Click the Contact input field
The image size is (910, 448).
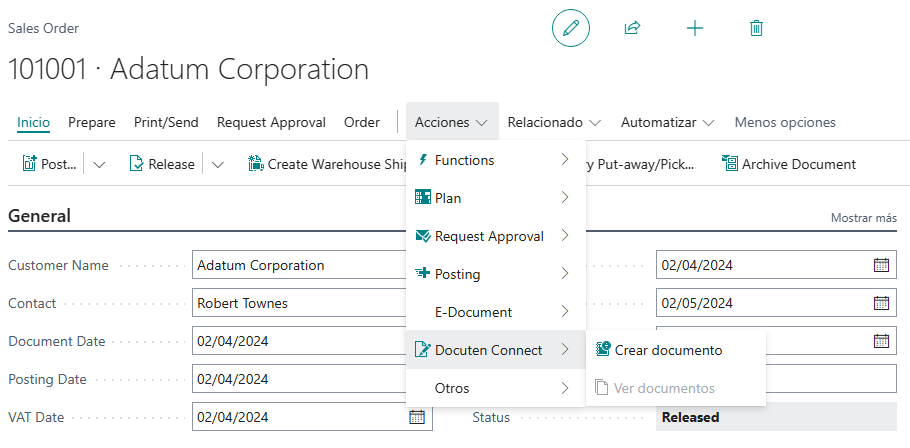pyautogui.click(x=298, y=303)
